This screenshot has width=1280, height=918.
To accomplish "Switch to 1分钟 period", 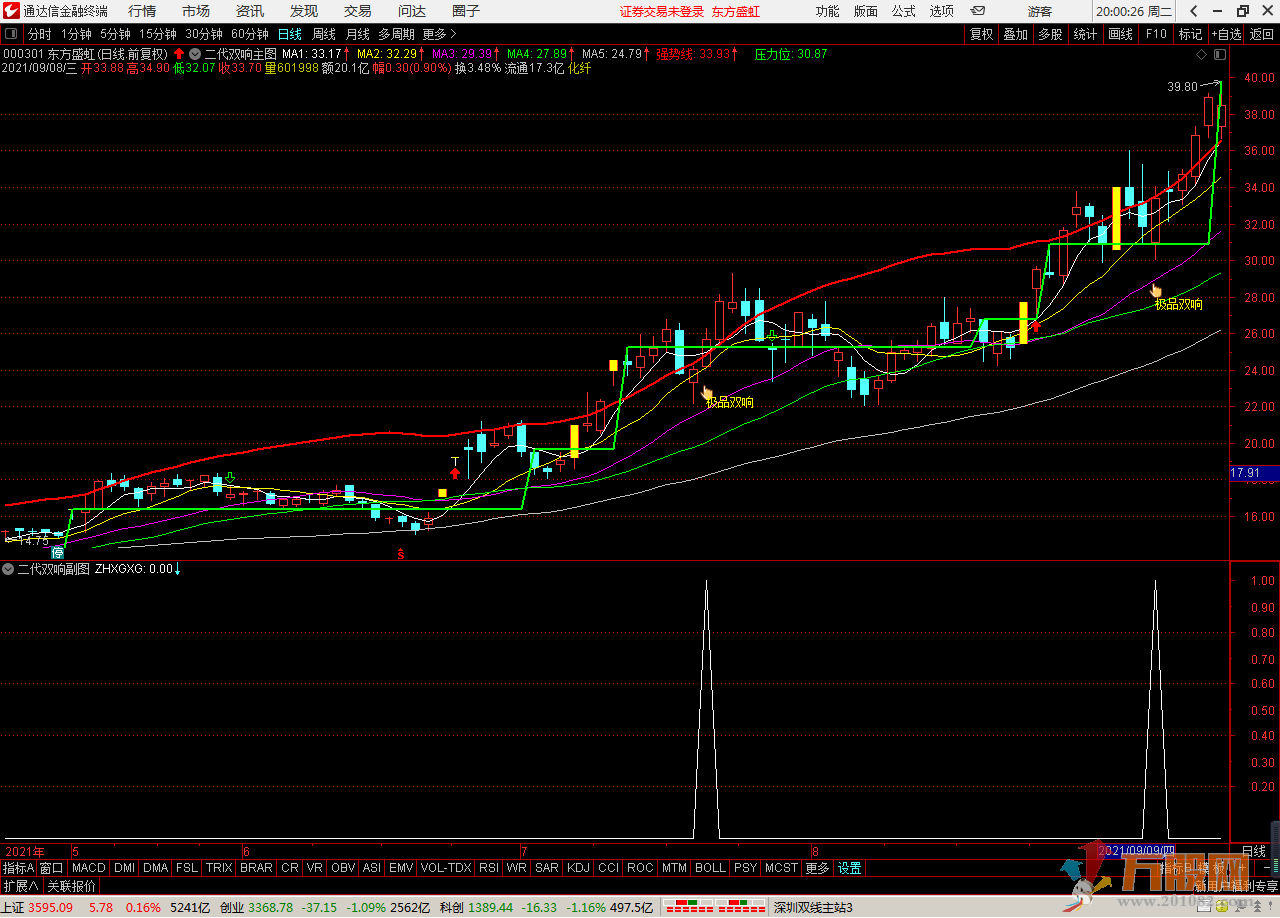I will (x=76, y=33).
